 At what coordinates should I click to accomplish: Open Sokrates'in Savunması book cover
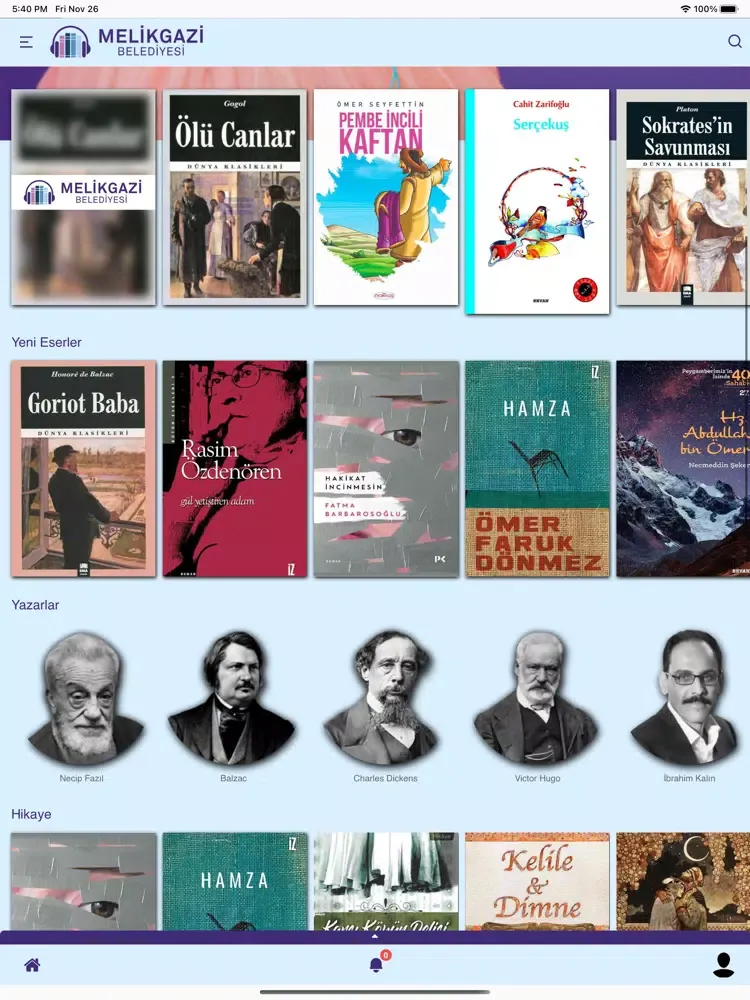[683, 197]
